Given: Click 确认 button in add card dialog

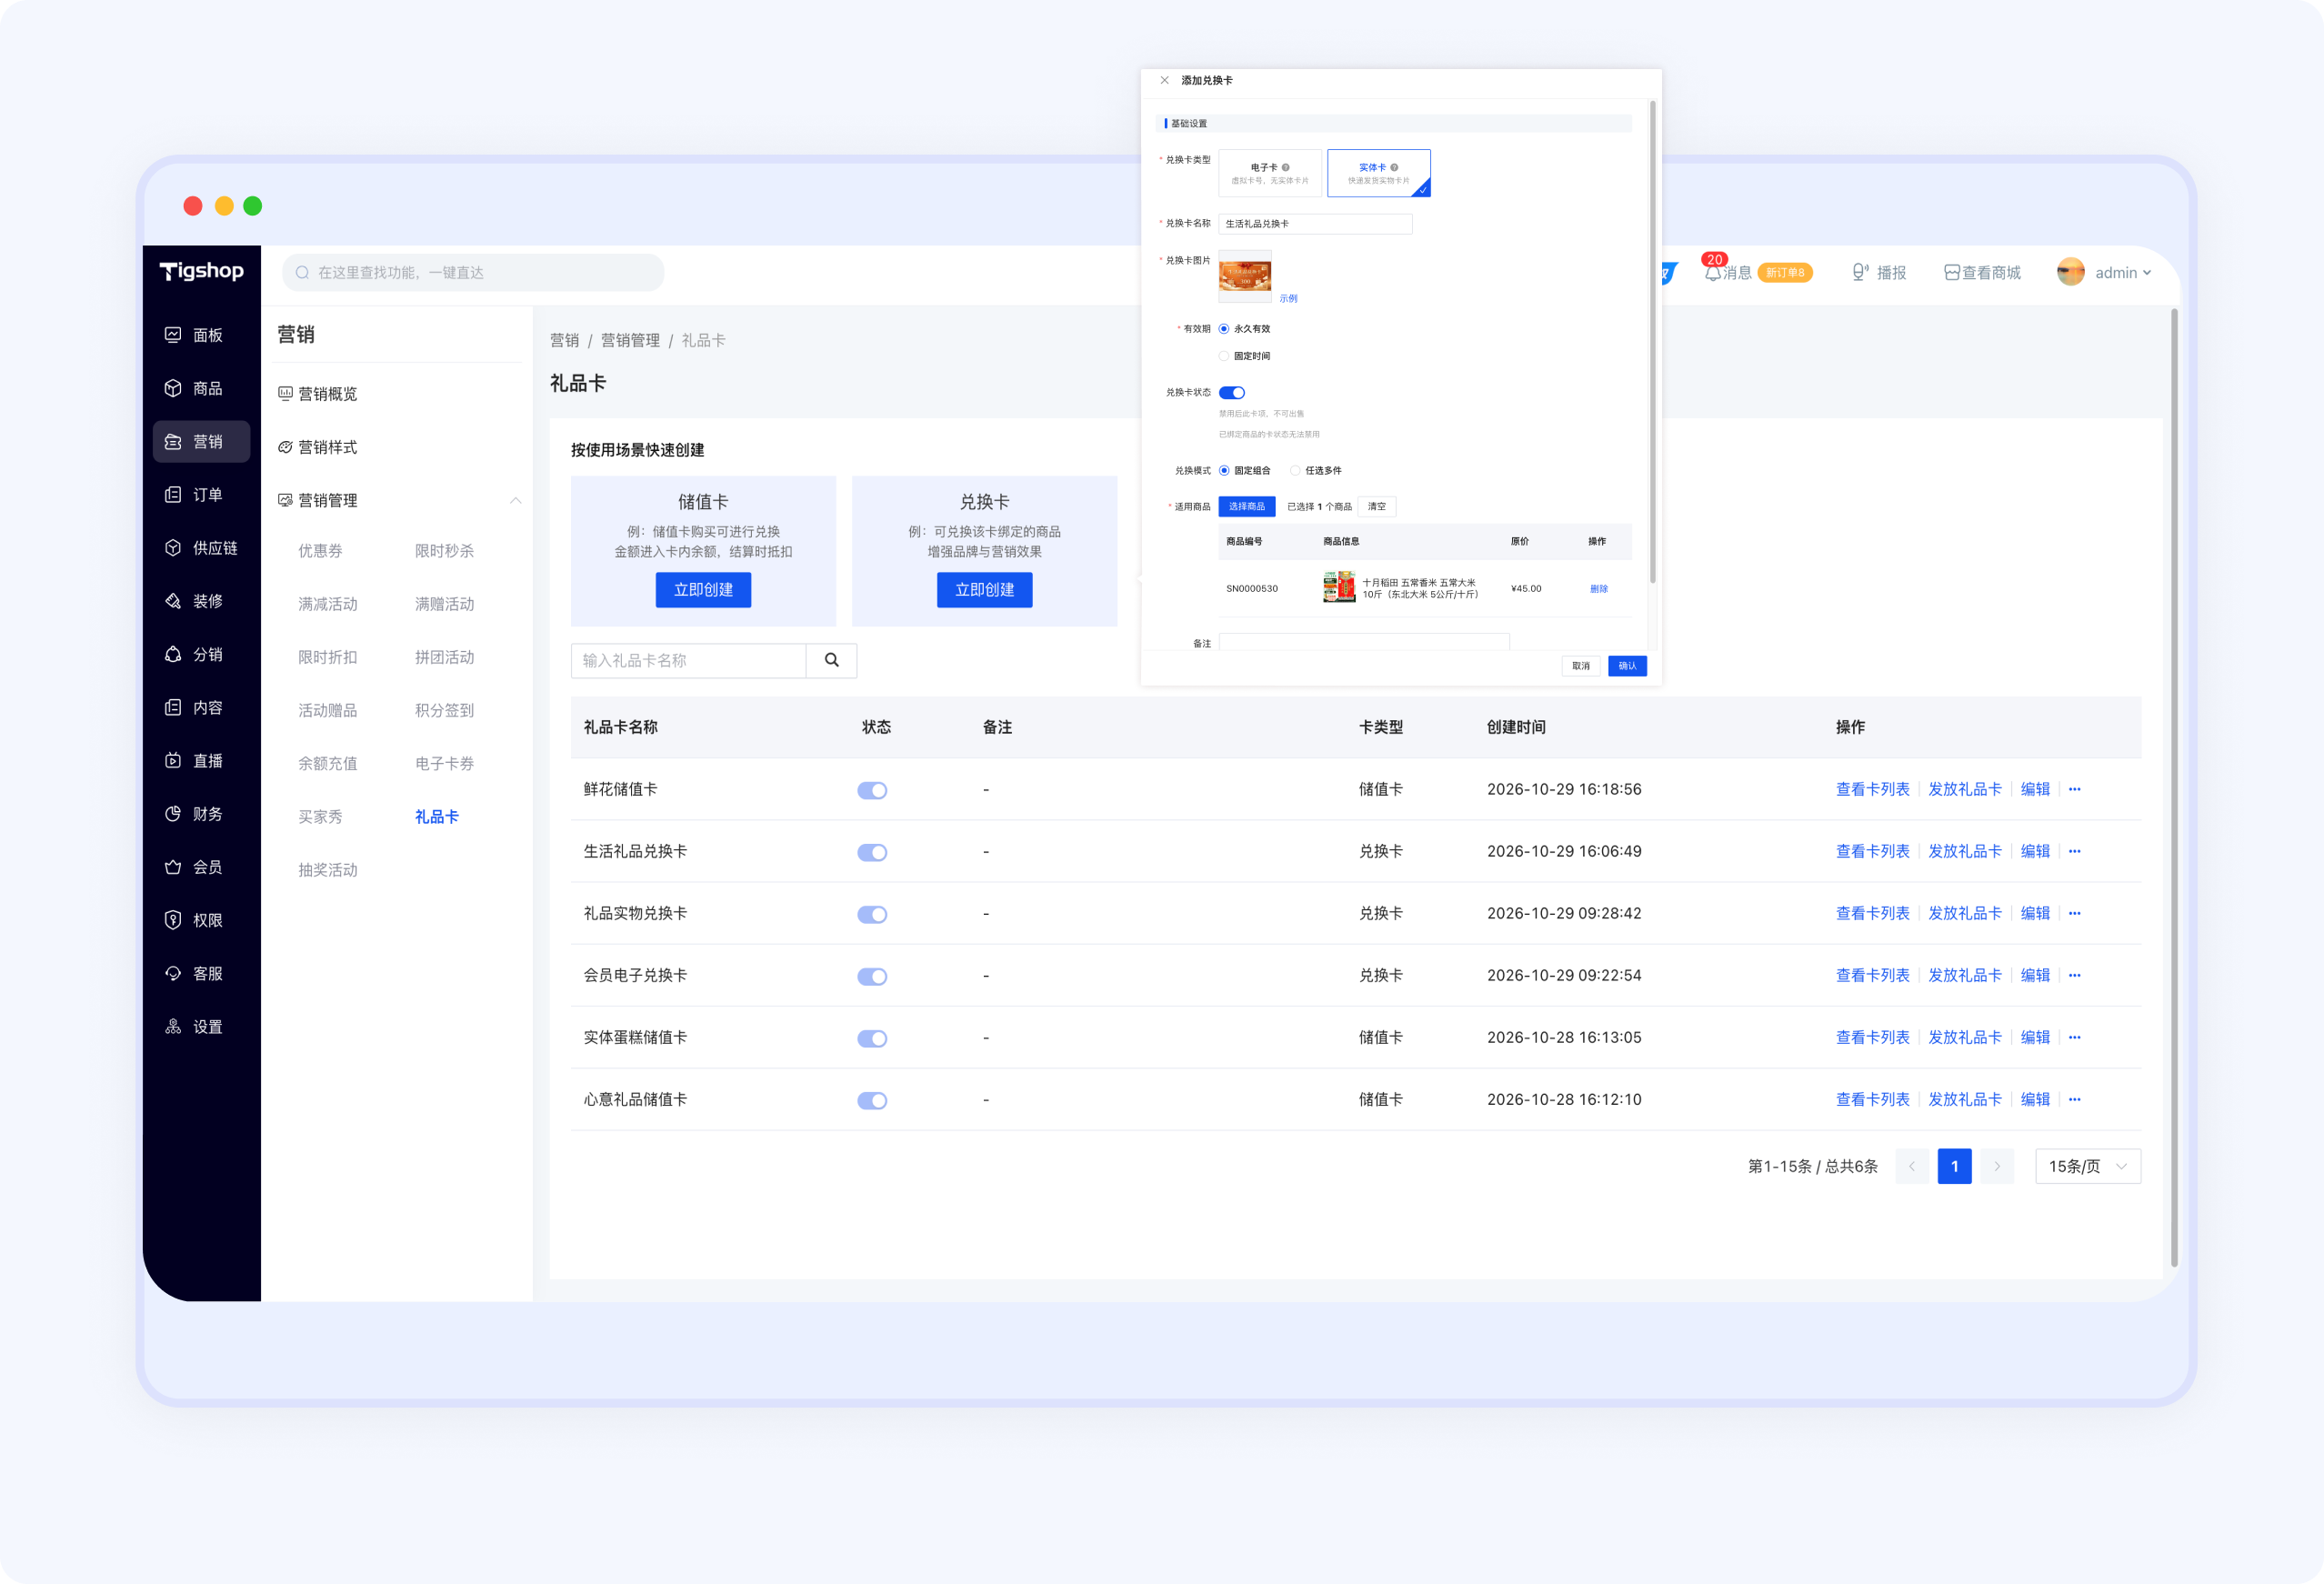Looking at the screenshot, I should (1627, 666).
